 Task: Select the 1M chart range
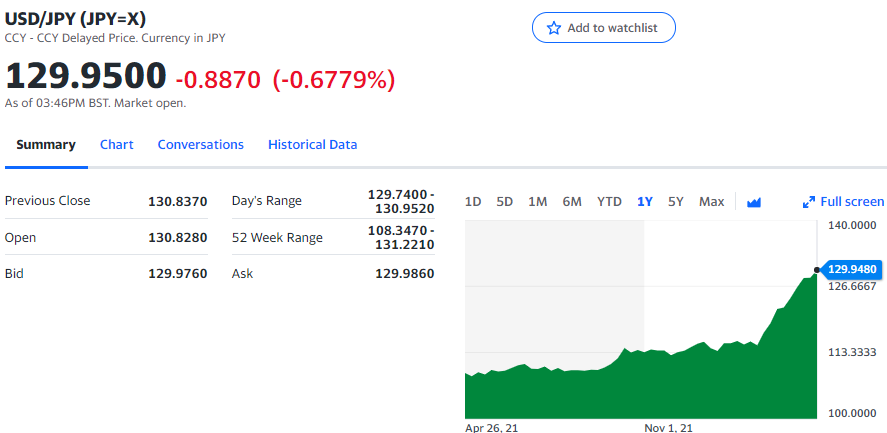pyautogui.click(x=537, y=202)
